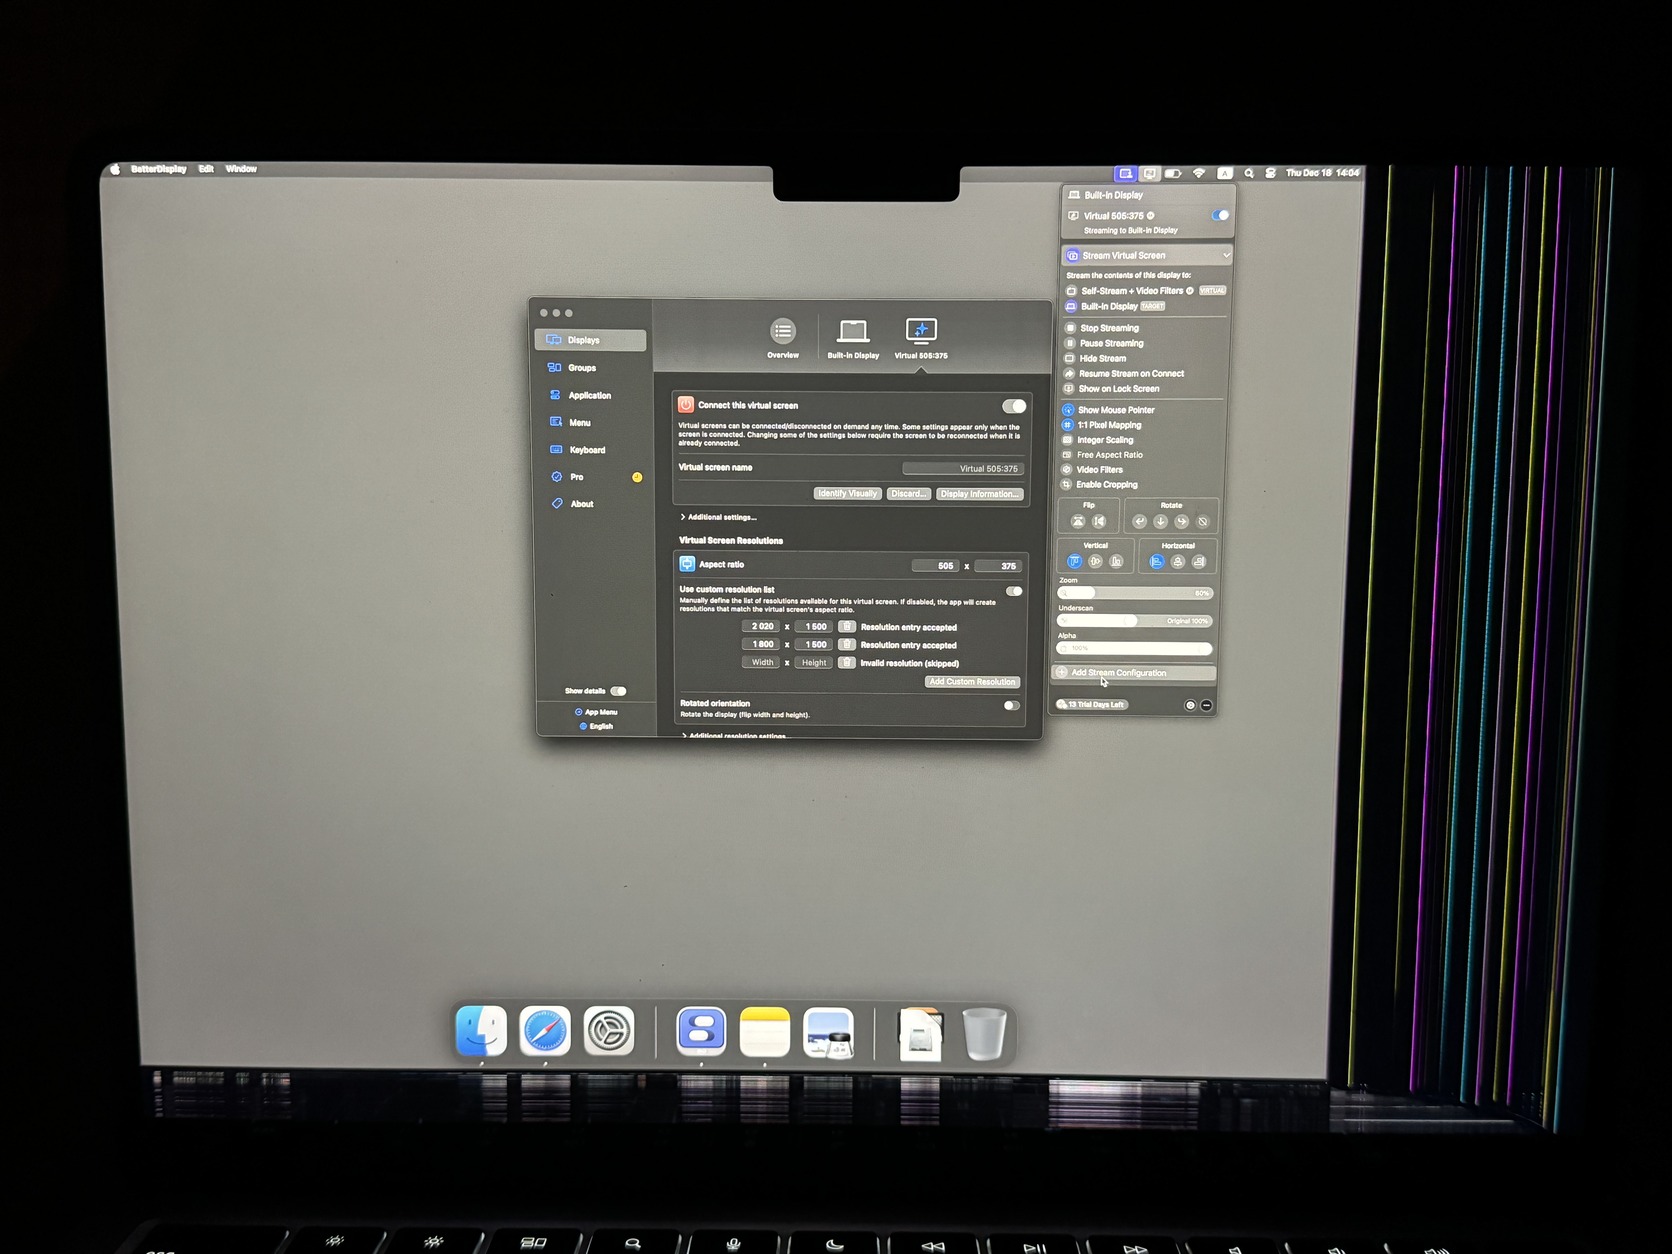
Task: Toggle Connect this virtual screen switch
Action: click(1014, 406)
